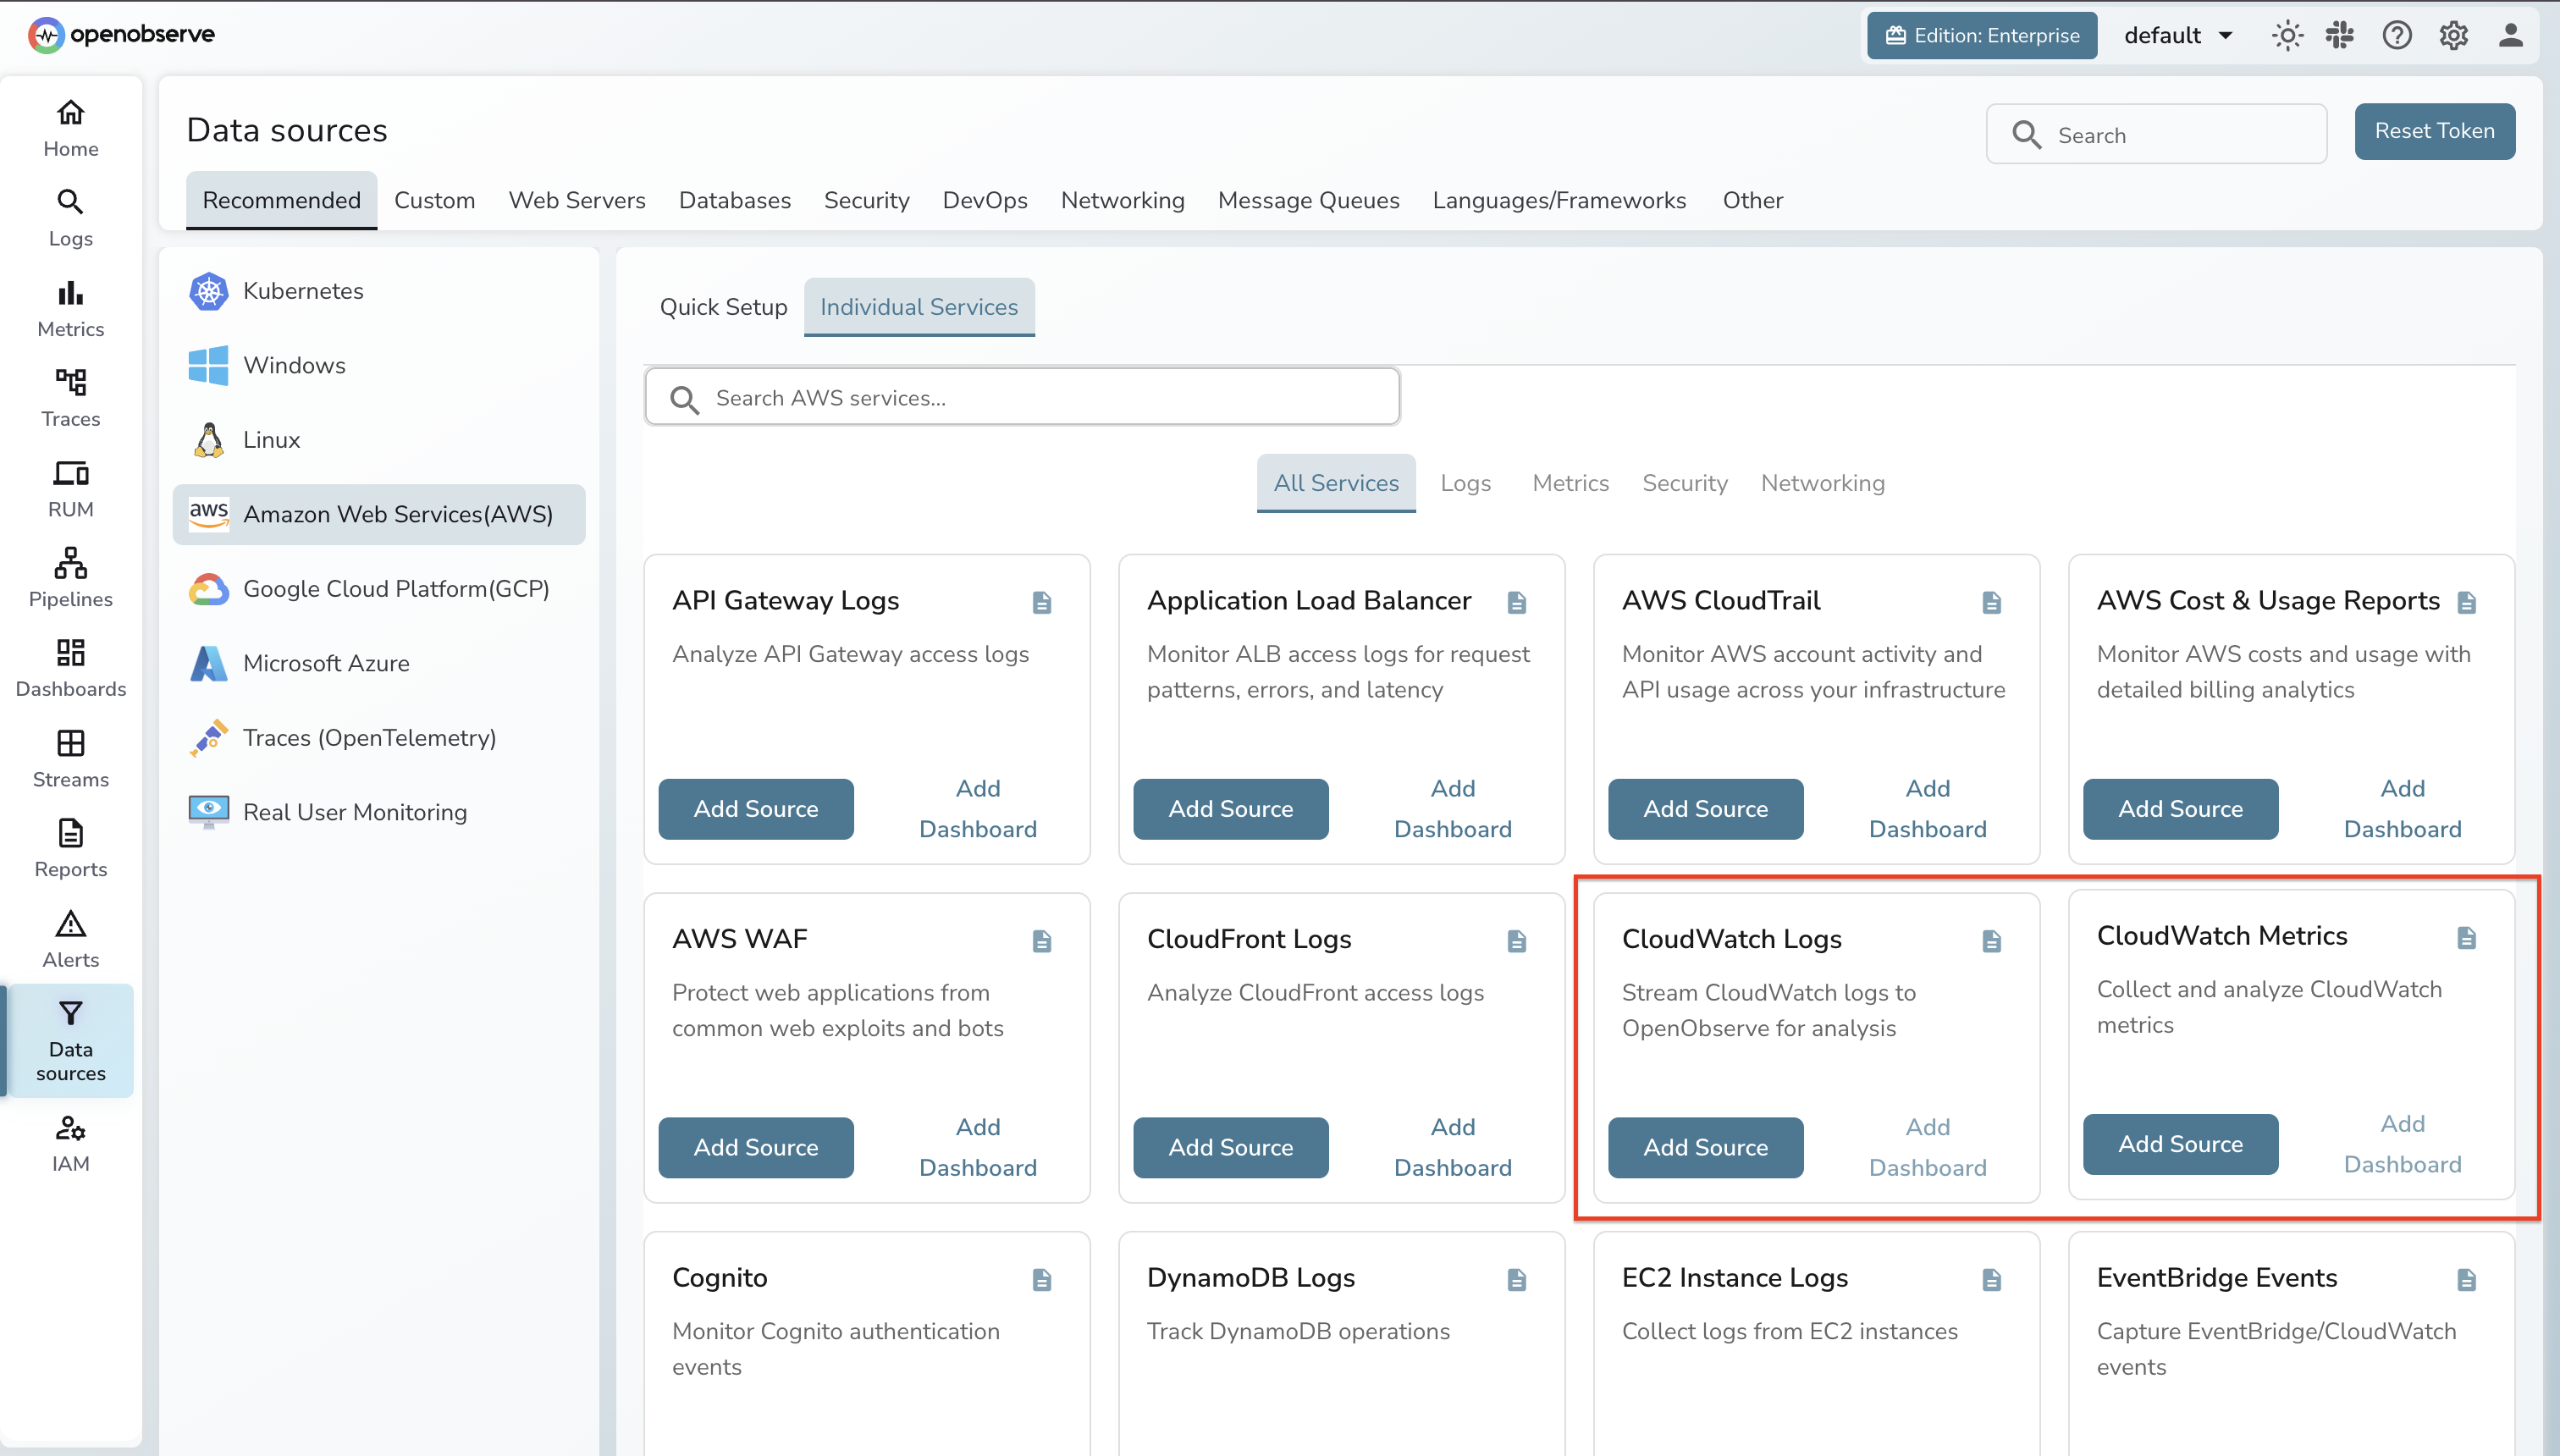This screenshot has height=1456, width=2560.
Task: Open the Slack community icon
Action: coord(2341,35)
